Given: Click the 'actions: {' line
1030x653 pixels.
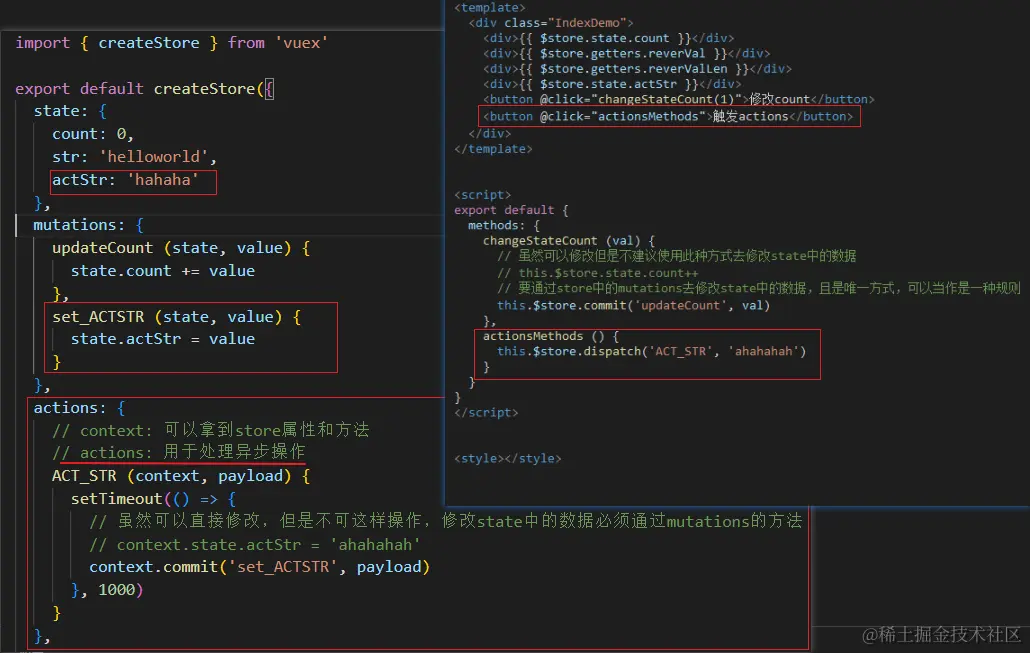Looking at the screenshot, I should [x=79, y=408].
